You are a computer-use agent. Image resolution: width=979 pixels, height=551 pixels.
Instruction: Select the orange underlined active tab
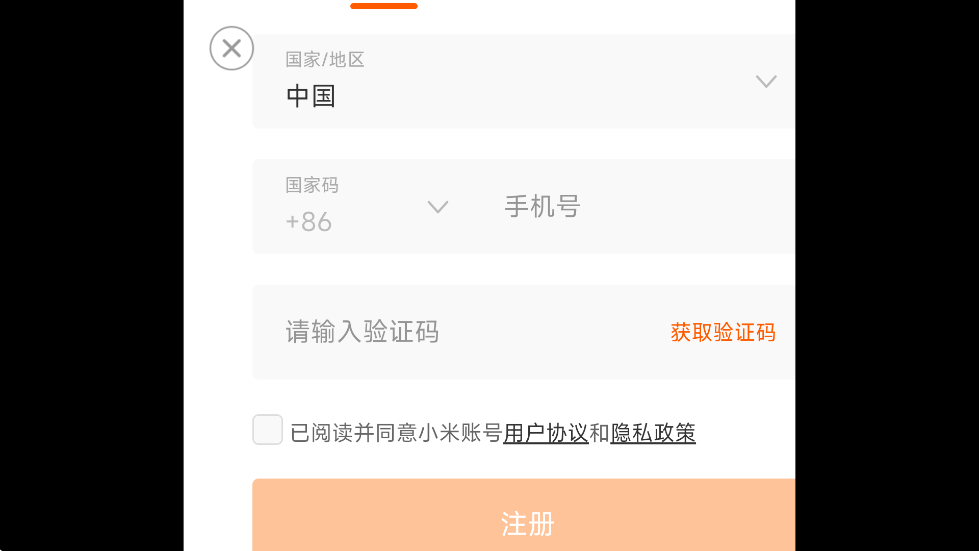(384, 6)
